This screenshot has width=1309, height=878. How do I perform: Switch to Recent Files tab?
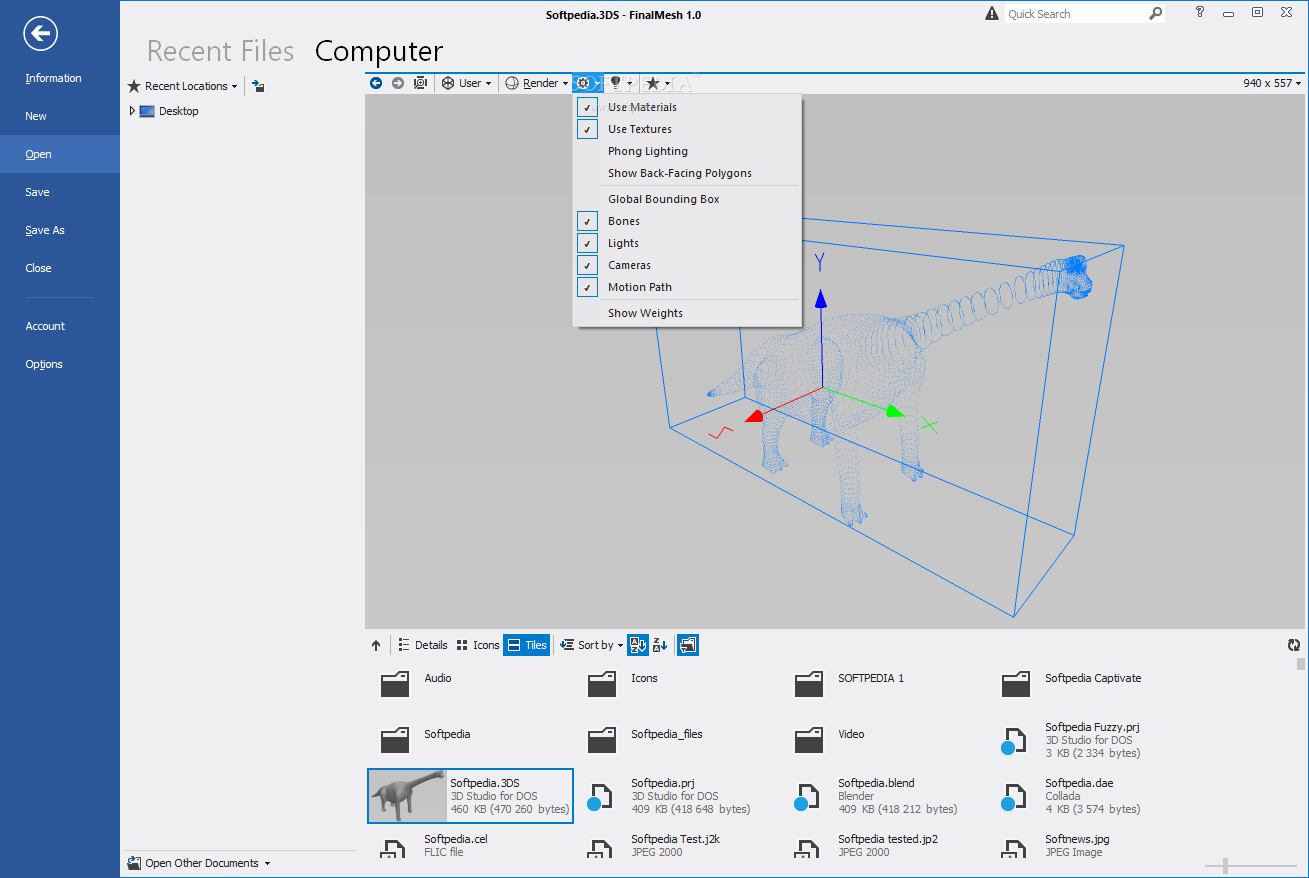221,51
